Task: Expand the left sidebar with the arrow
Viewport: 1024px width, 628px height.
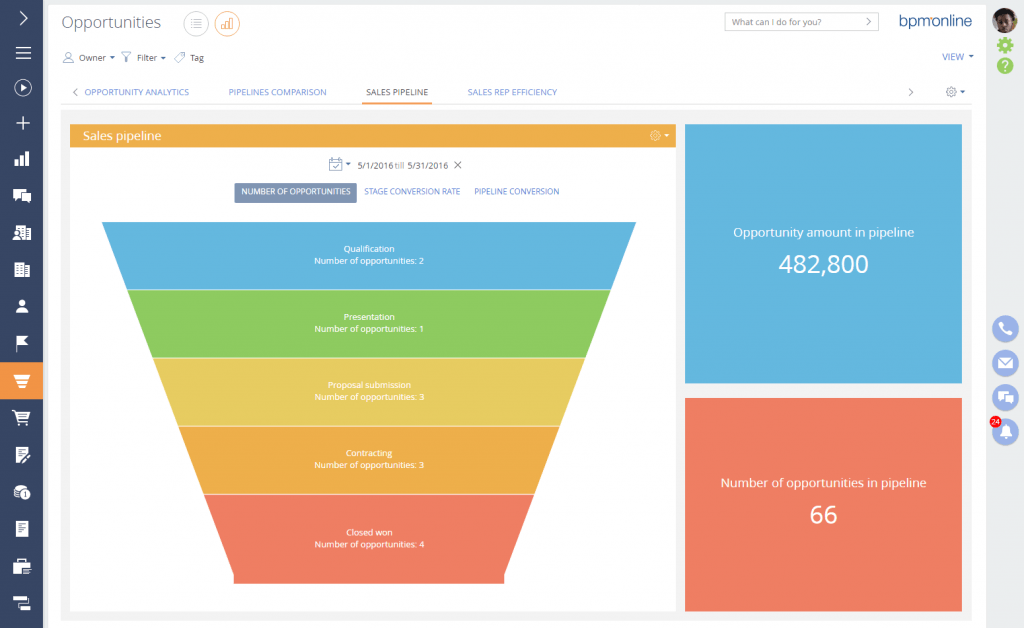Action: [x=23, y=18]
